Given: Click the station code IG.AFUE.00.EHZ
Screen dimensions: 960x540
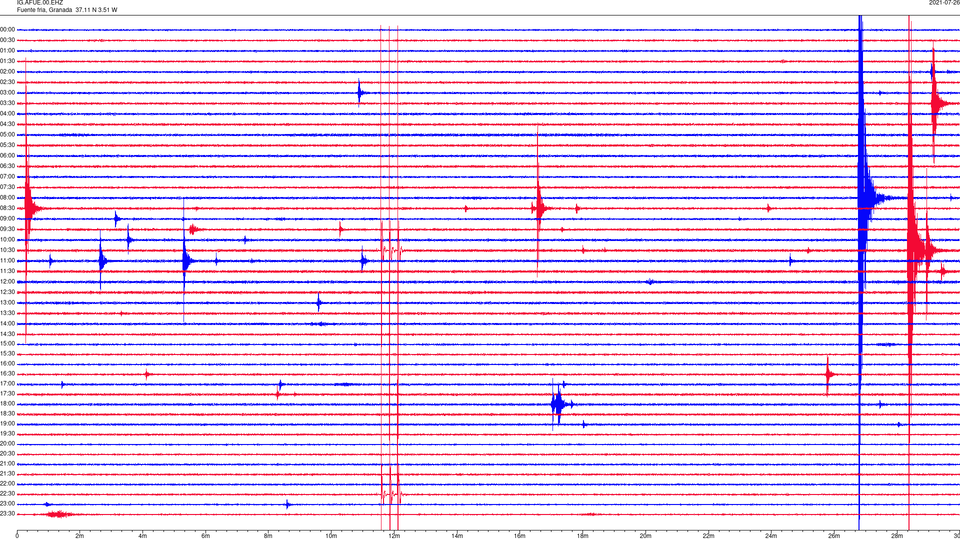Looking at the screenshot, I should pos(40,3).
